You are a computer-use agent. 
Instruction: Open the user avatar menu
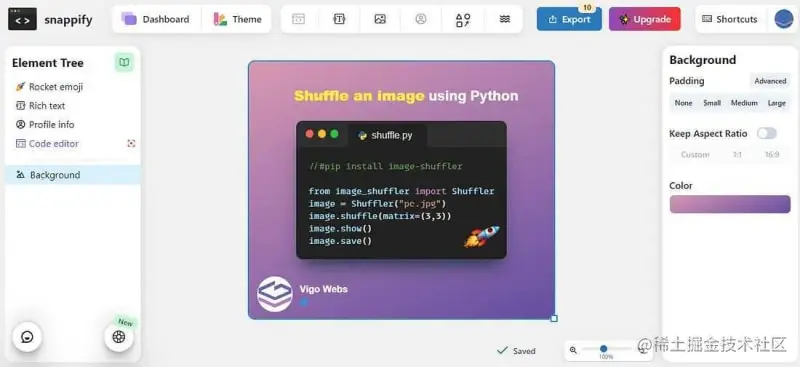click(784, 19)
